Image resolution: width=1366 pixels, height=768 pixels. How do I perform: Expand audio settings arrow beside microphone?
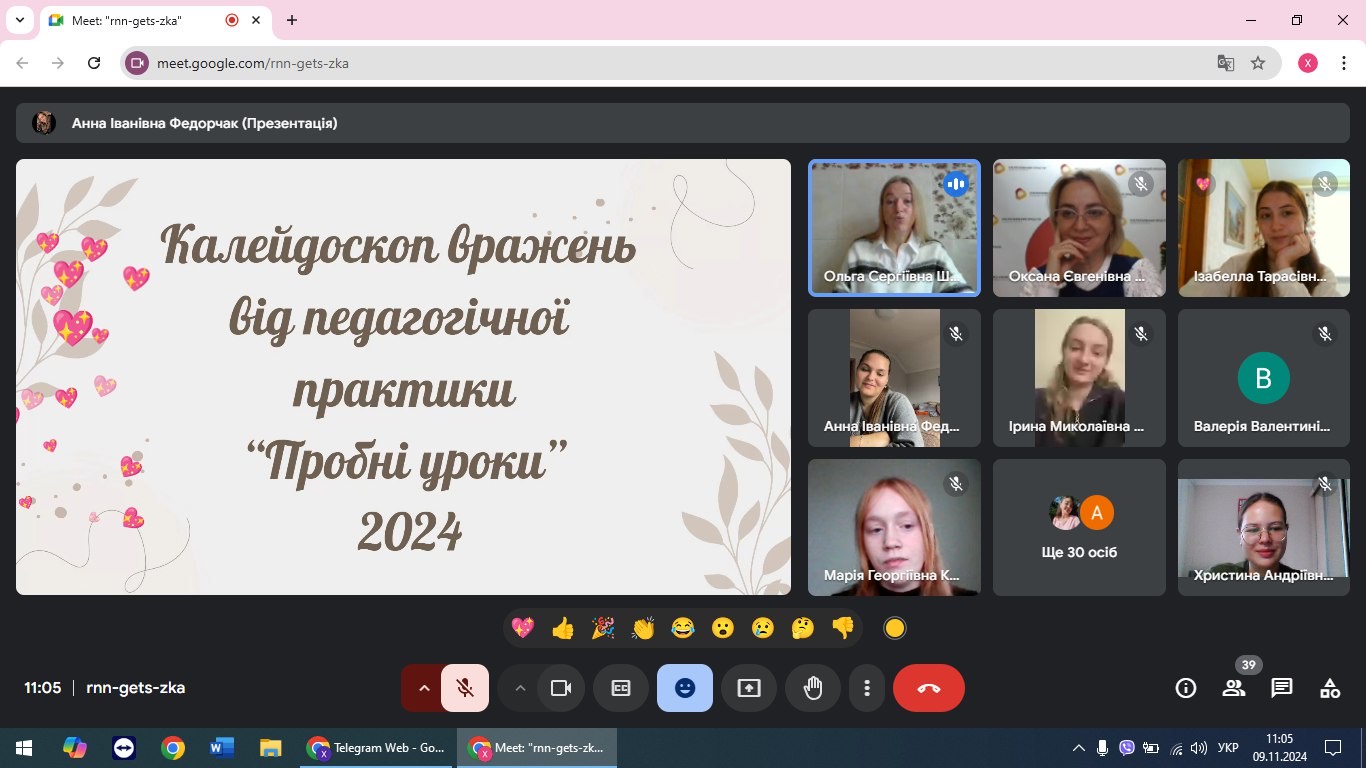pos(423,688)
